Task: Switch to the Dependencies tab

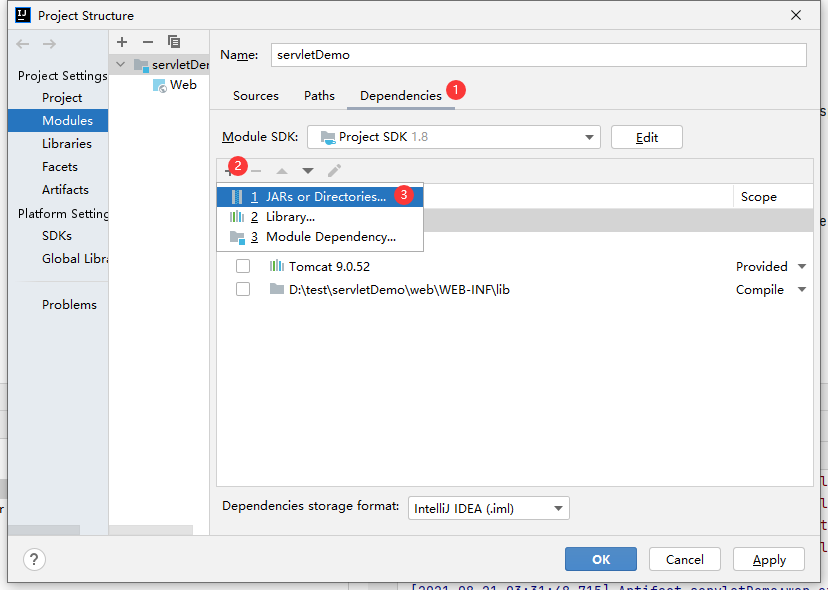Action: pos(401,96)
